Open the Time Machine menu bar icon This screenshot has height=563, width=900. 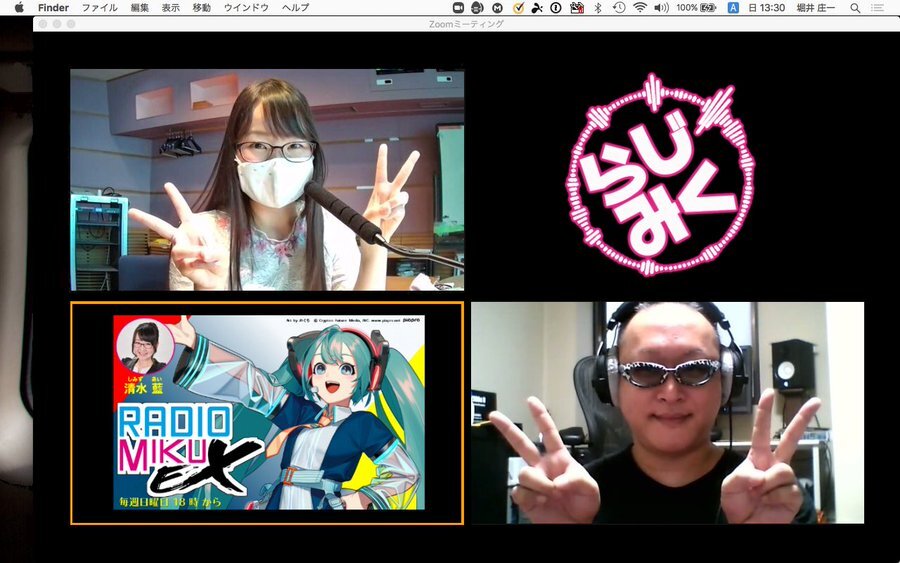pyautogui.click(x=619, y=7)
